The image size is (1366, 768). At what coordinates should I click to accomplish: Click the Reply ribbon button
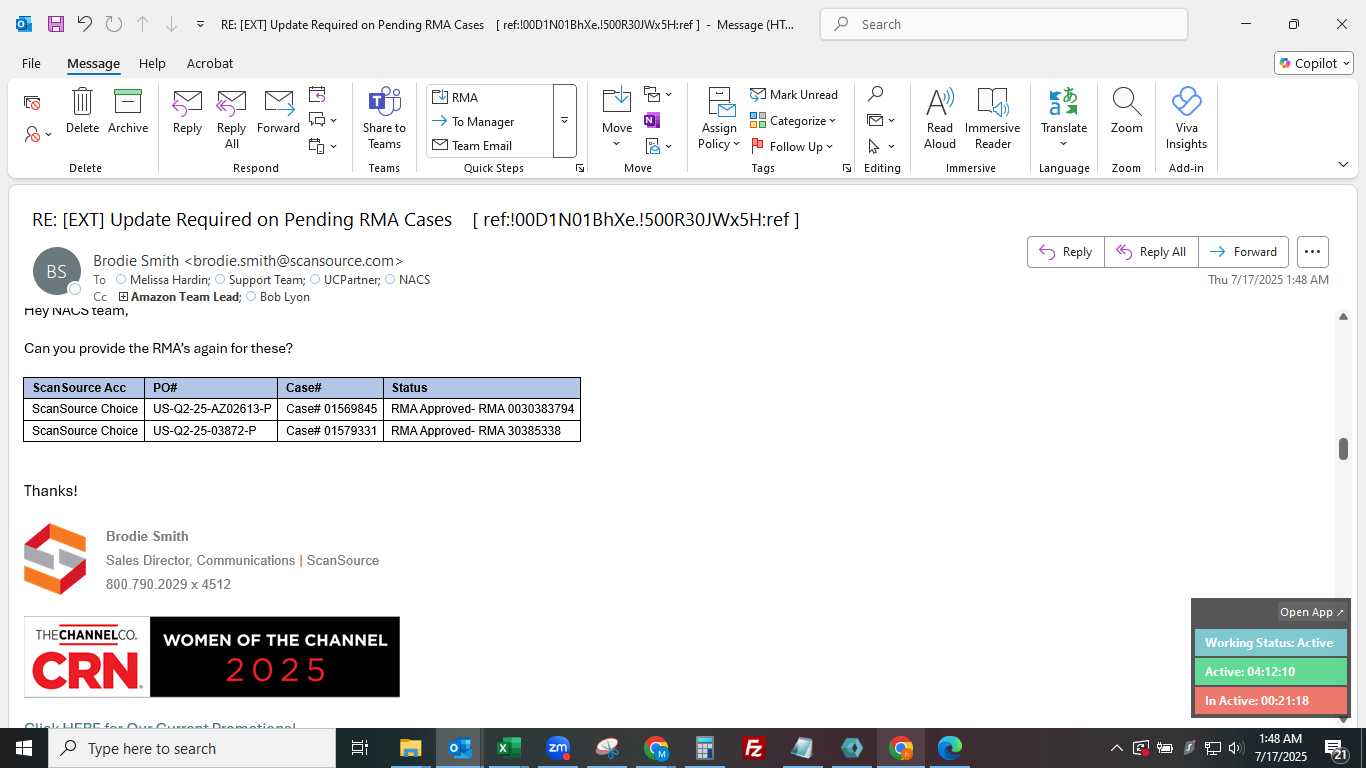(x=187, y=111)
